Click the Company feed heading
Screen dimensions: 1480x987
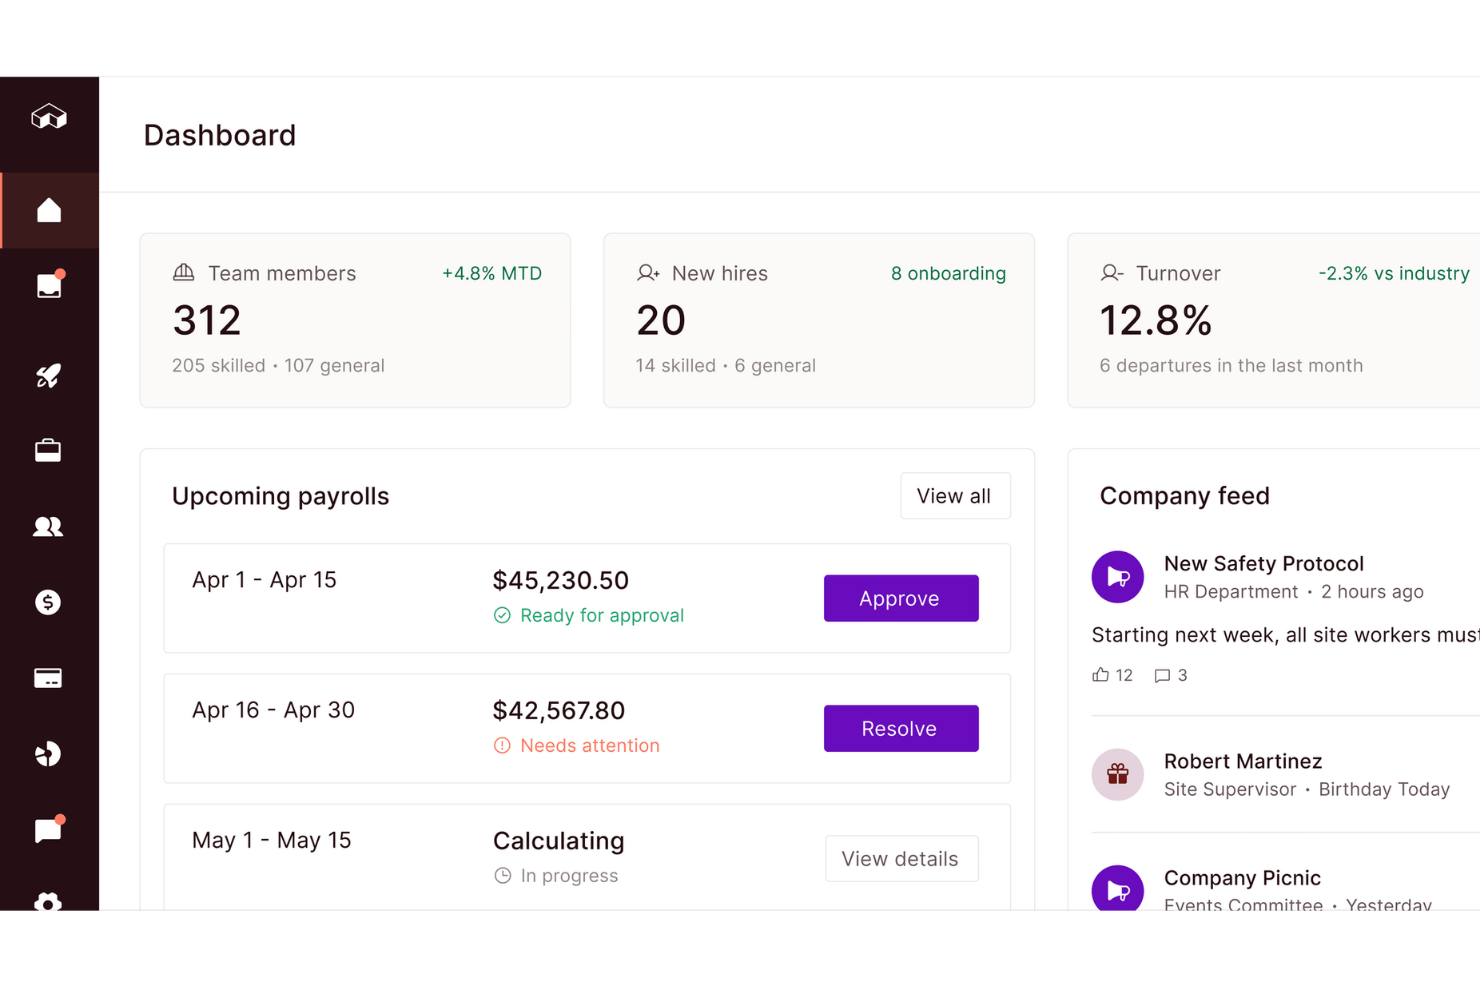point(1185,496)
